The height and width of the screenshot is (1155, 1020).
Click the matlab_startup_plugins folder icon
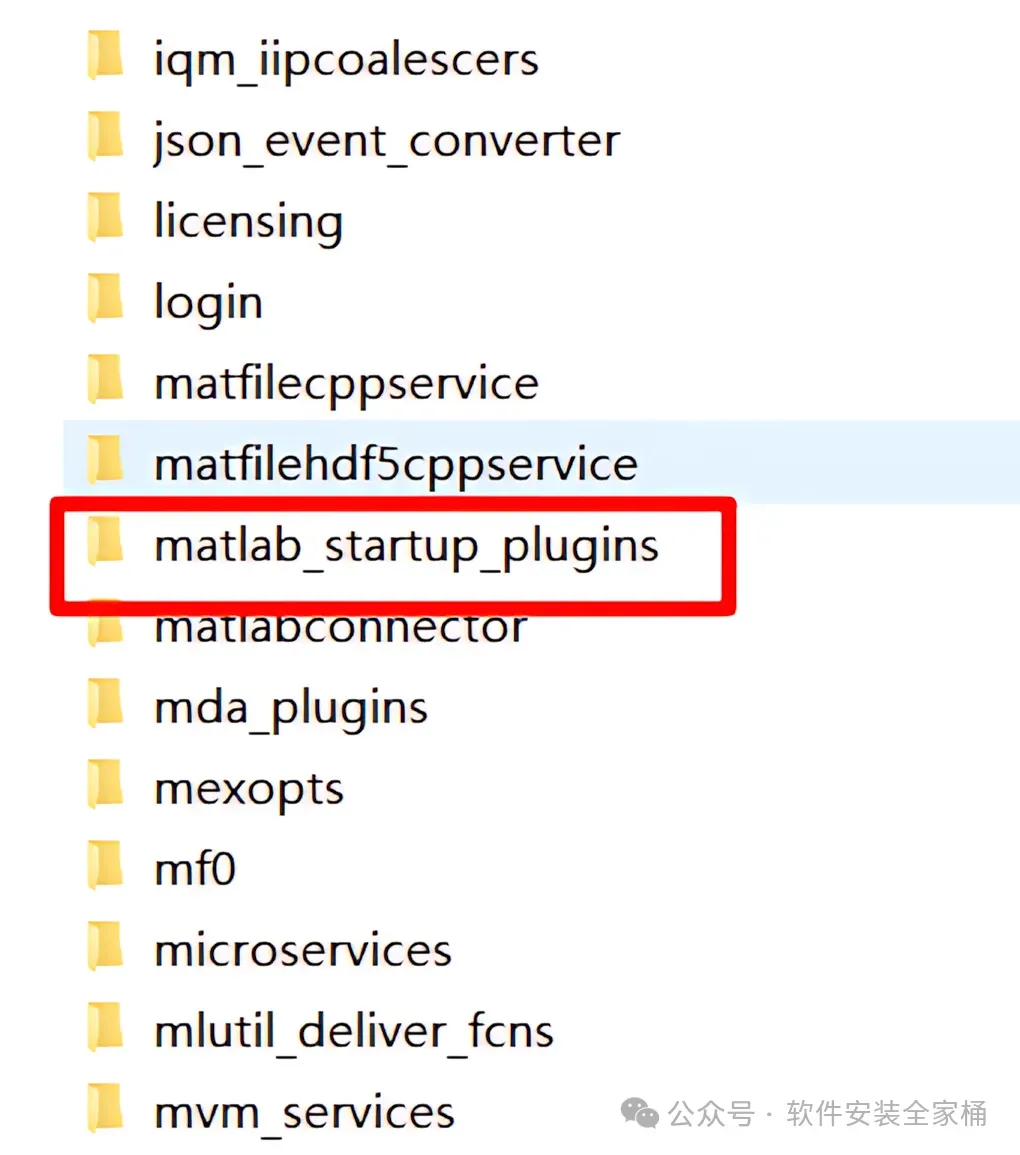coord(105,541)
